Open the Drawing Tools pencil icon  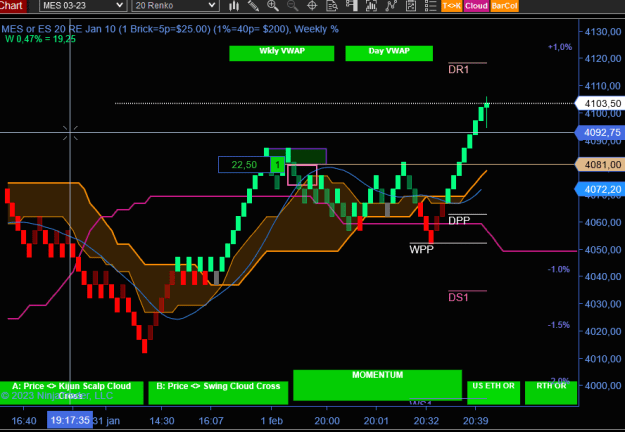253,6
